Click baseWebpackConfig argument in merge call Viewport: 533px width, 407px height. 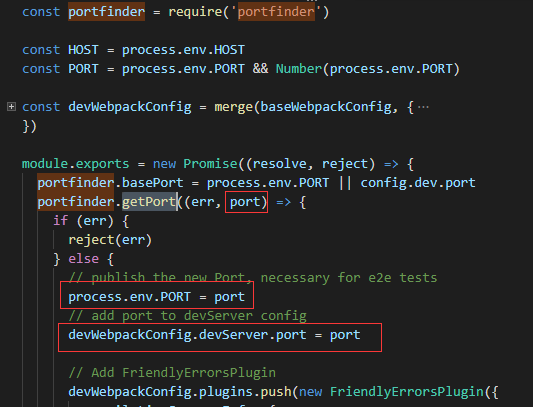326,107
